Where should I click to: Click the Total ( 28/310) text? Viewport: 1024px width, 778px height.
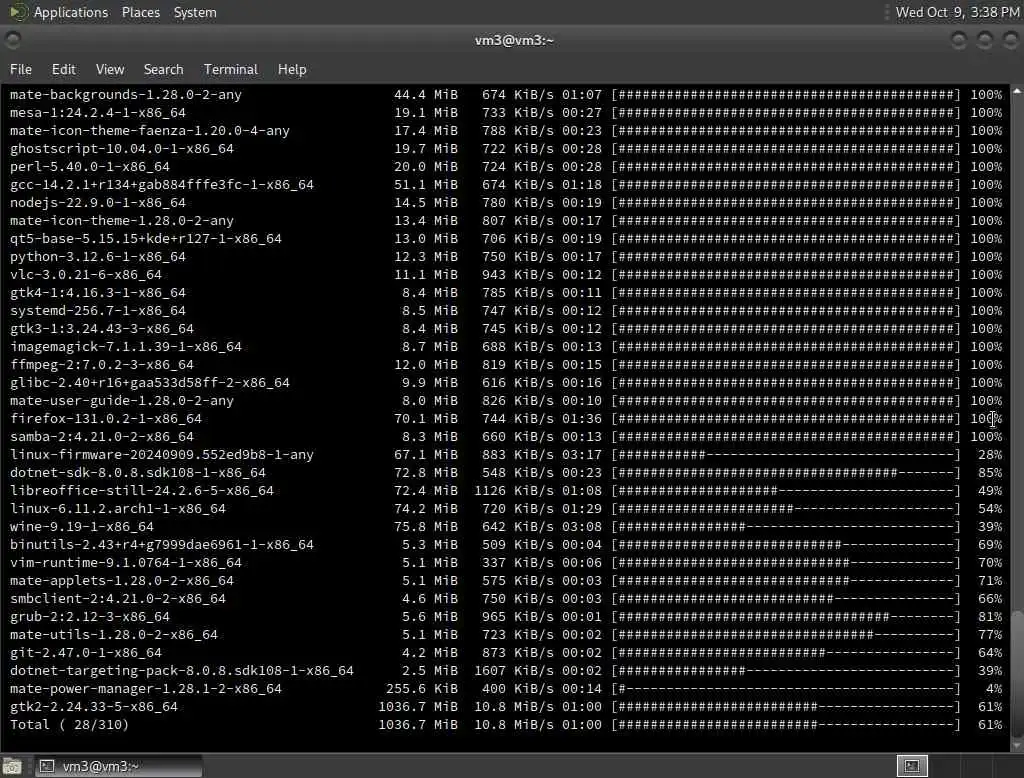69,724
